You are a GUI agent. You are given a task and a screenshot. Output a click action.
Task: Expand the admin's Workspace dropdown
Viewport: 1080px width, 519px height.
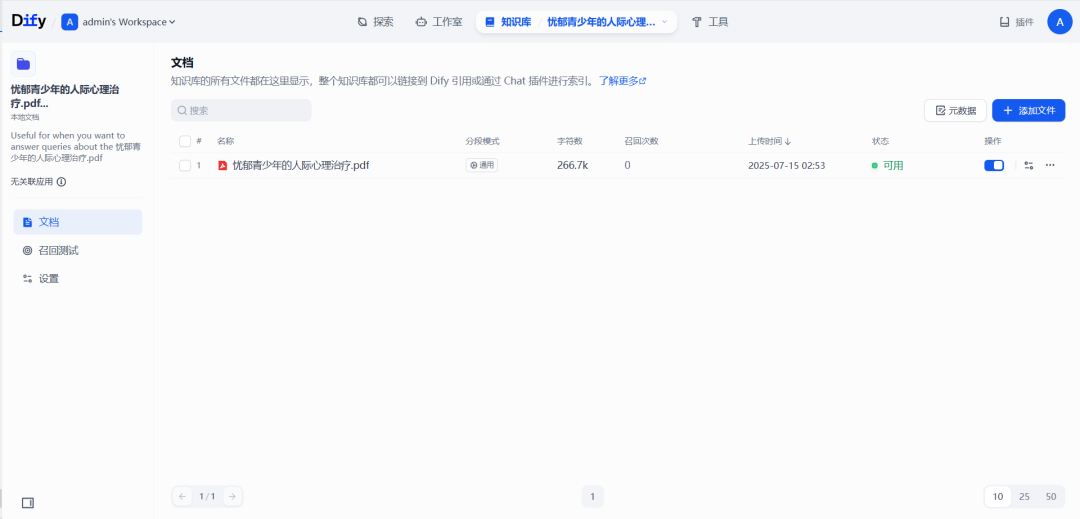pos(118,22)
